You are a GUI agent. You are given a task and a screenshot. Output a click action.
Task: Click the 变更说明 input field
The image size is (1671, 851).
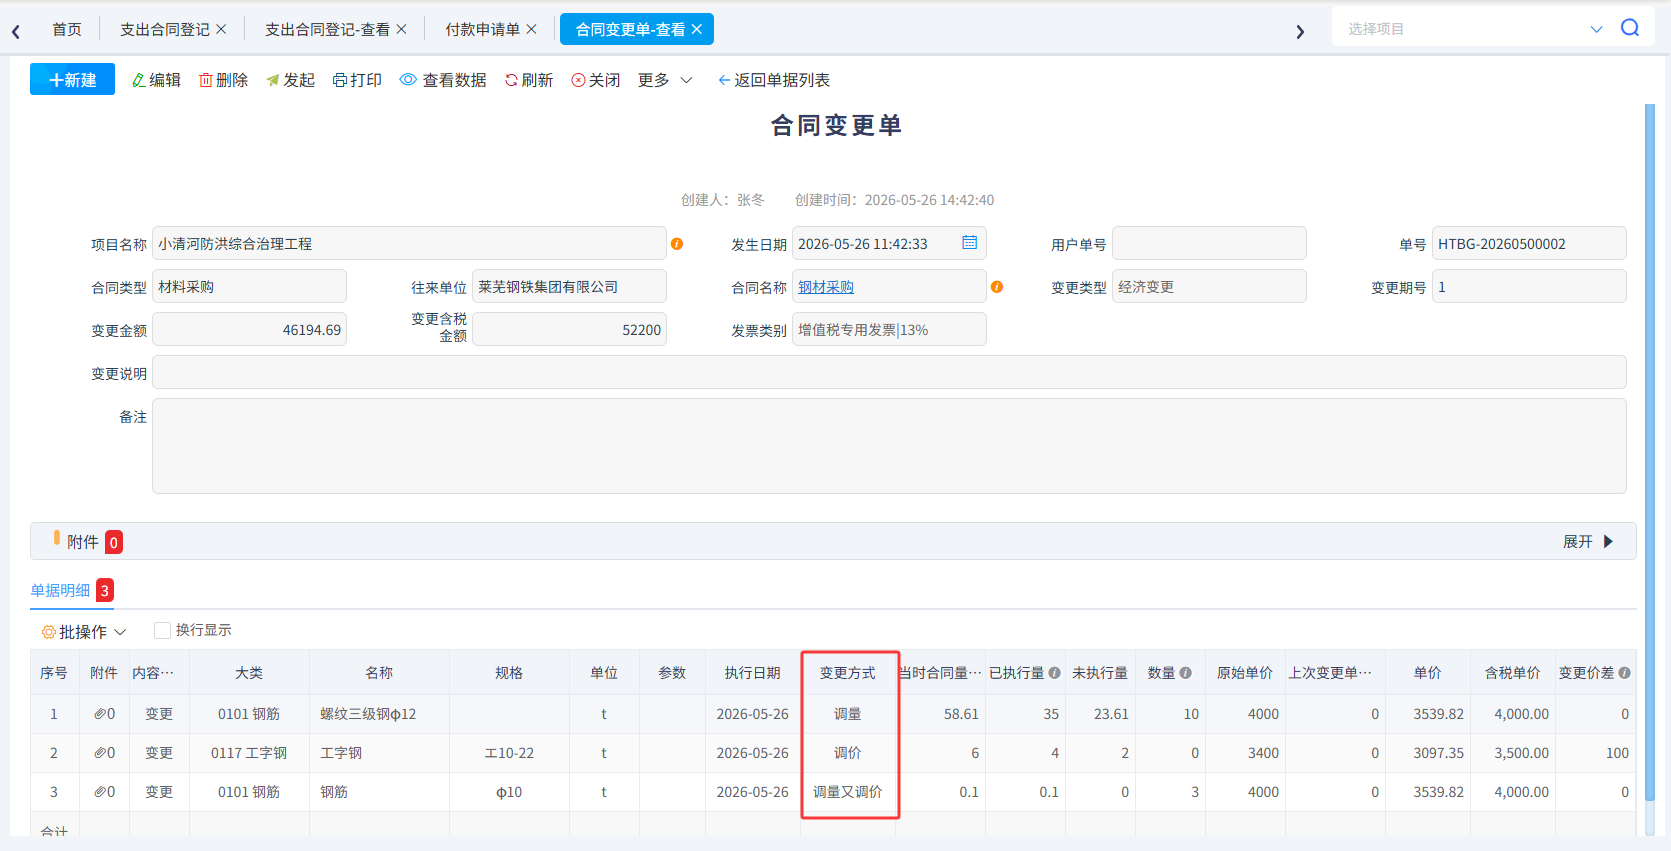(889, 373)
